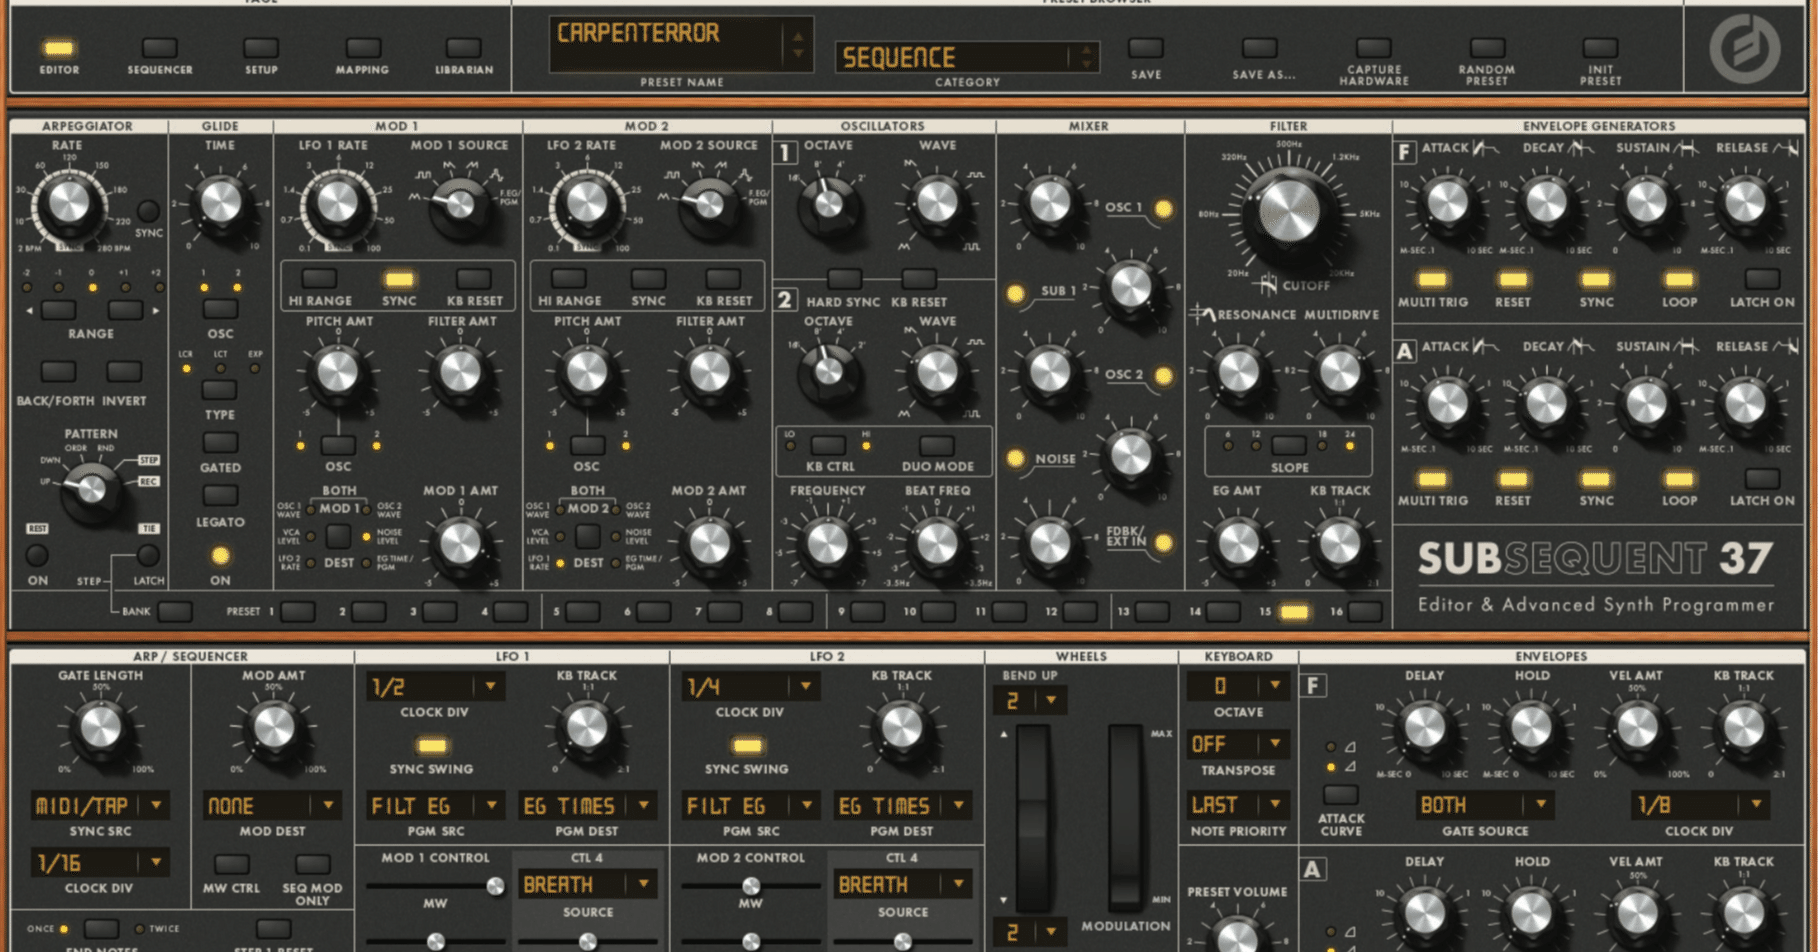Click the Save preset button
Image resolution: width=1818 pixels, height=952 pixels.
pos(1146,48)
